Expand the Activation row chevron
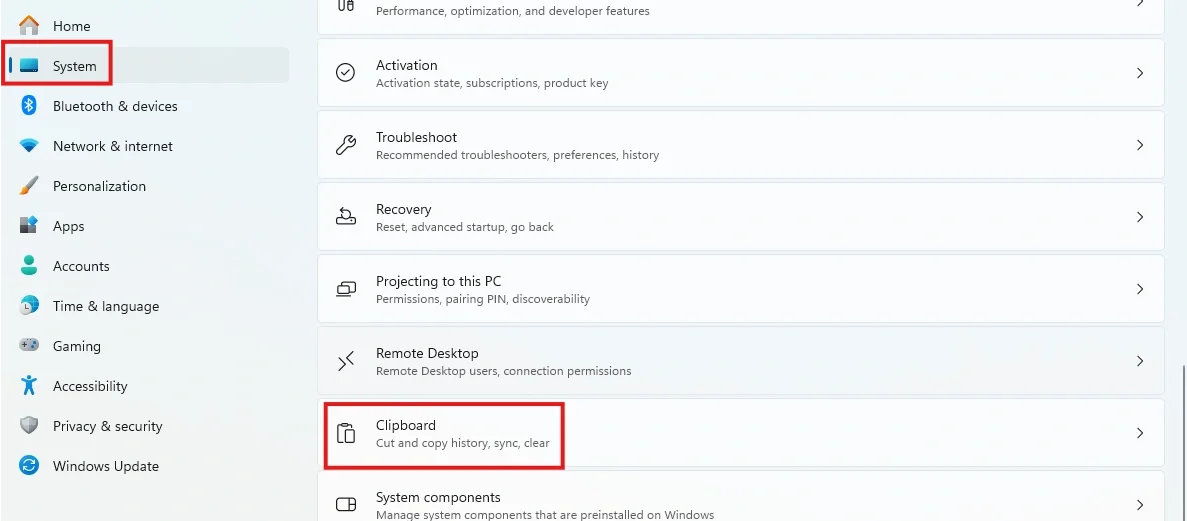Image resolution: width=1187 pixels, height=521 pixels. [x=1140, y=73]
